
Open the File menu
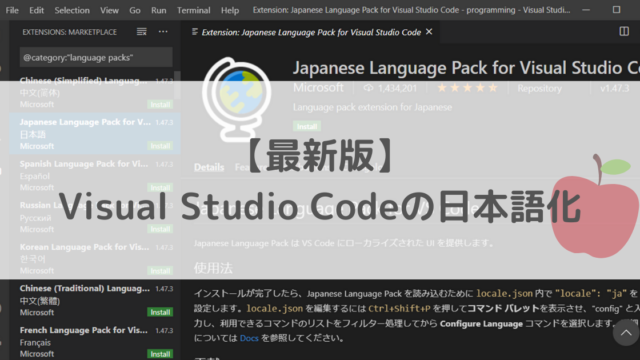pos(12,10)
